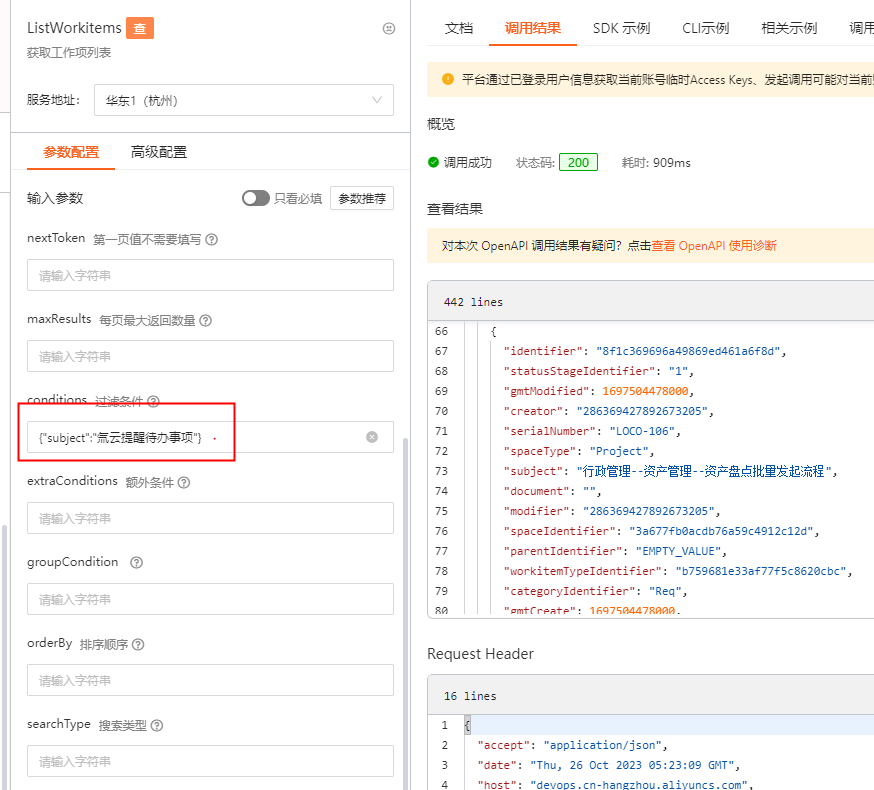Click the green success check icon
The width and height of the screenshot is (874, 790).
pos(433,162)
